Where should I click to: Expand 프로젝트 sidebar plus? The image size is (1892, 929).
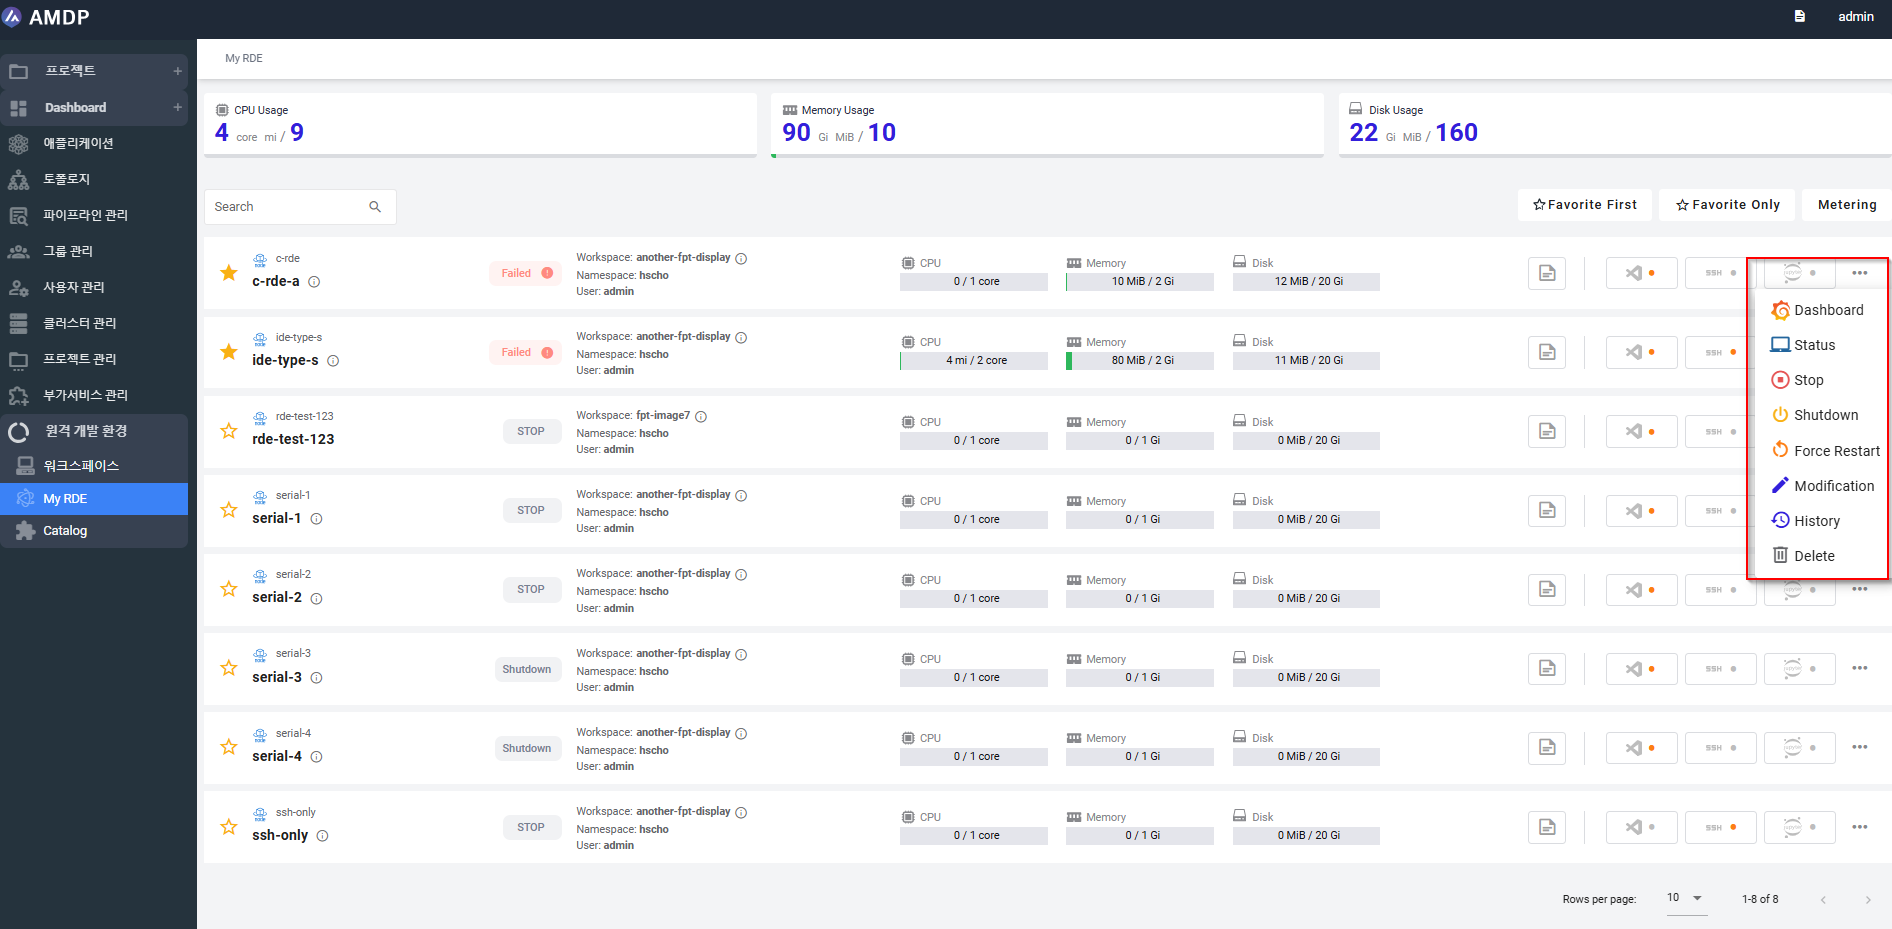point(177,71)
